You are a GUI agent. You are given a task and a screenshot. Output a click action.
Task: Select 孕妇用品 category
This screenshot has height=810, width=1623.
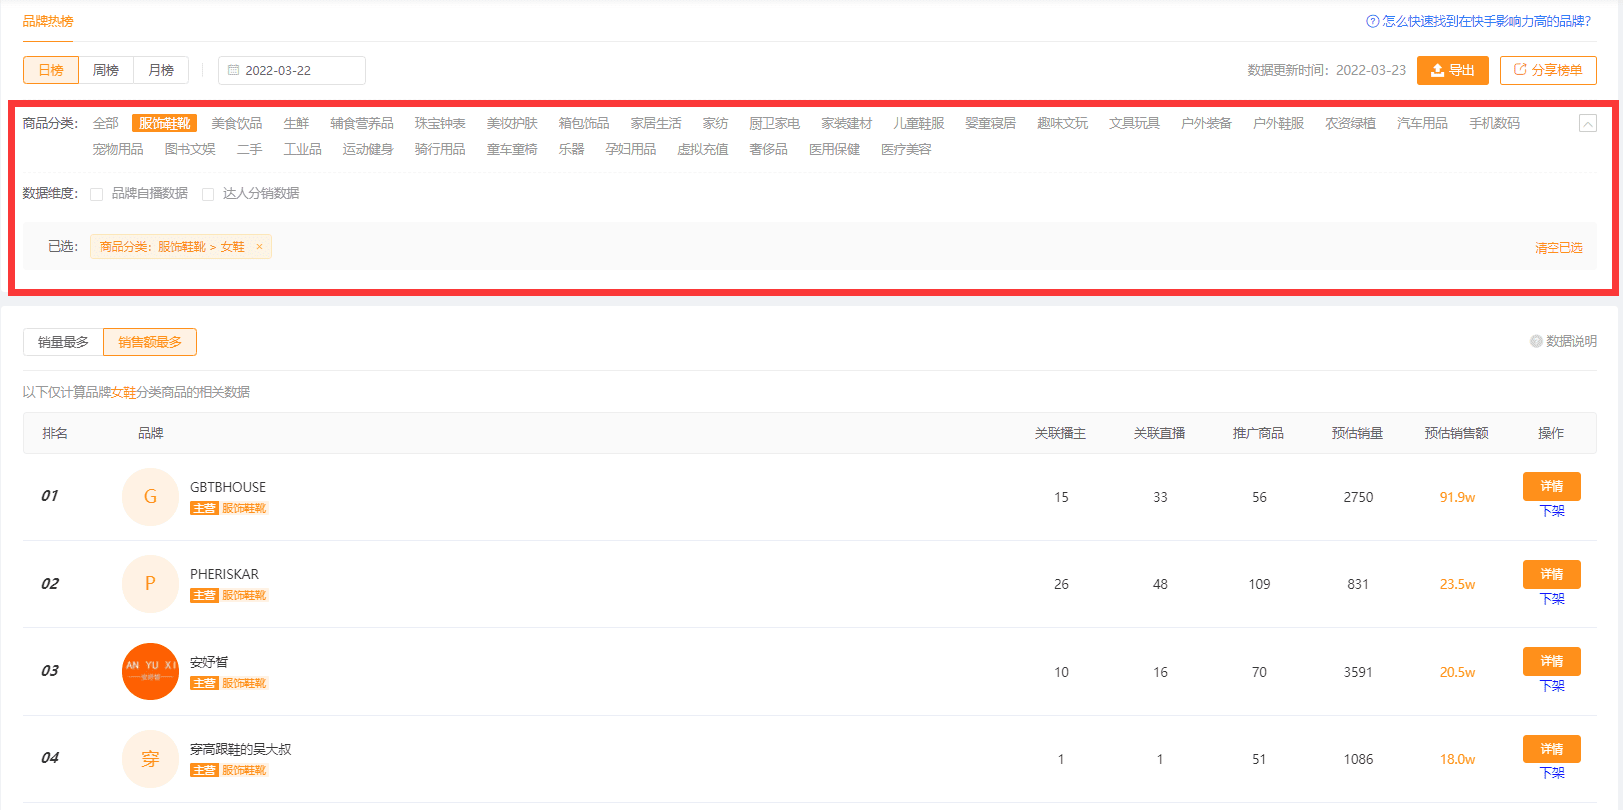click(631, 149)
